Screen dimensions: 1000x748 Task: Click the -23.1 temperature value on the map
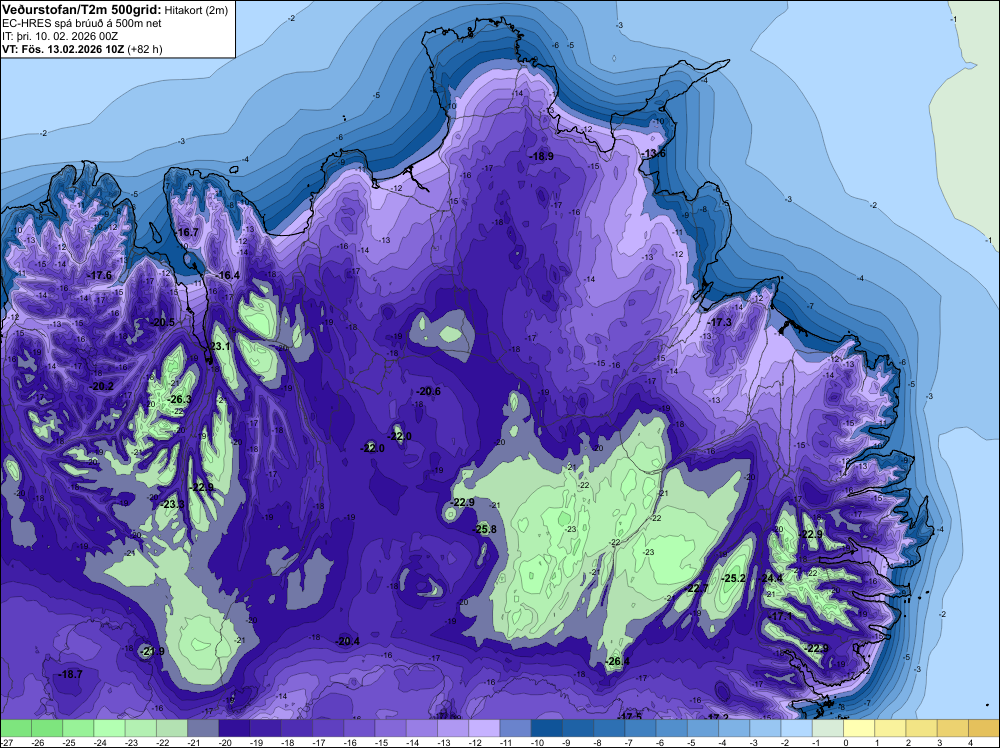click(x=219, y=347)
